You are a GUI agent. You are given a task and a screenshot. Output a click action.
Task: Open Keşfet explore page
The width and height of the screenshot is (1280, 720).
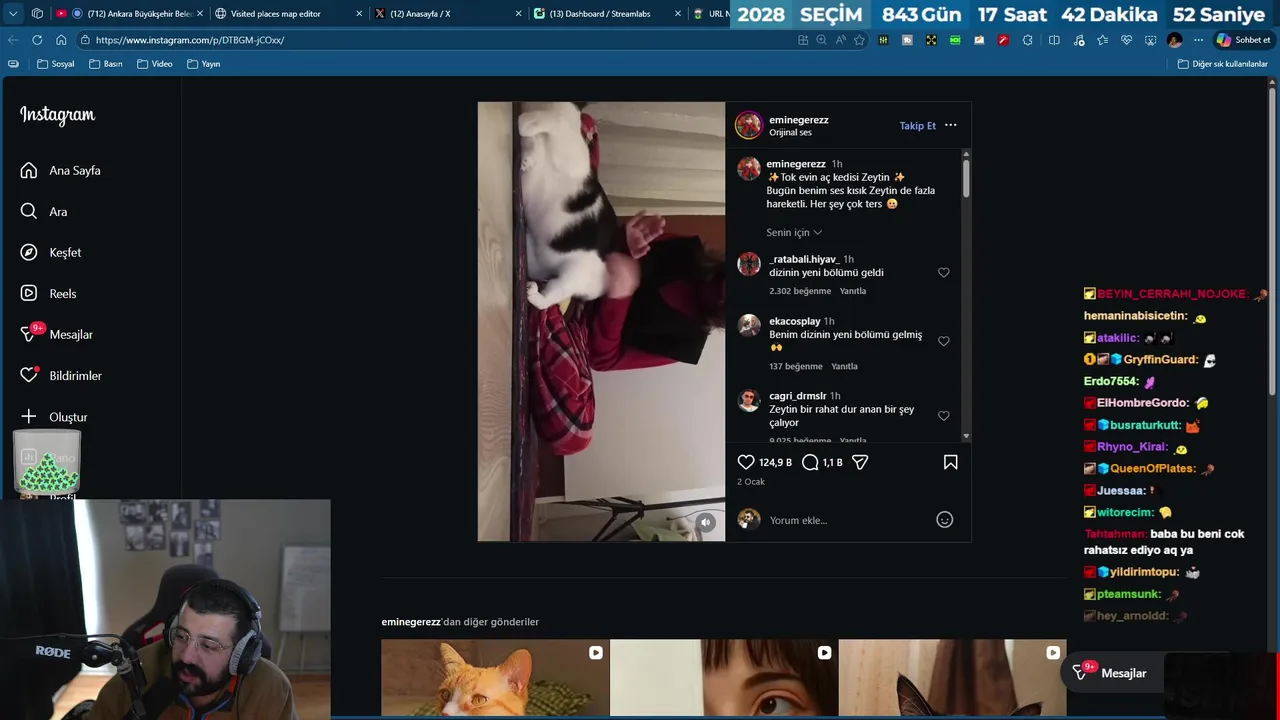point(50,253)
